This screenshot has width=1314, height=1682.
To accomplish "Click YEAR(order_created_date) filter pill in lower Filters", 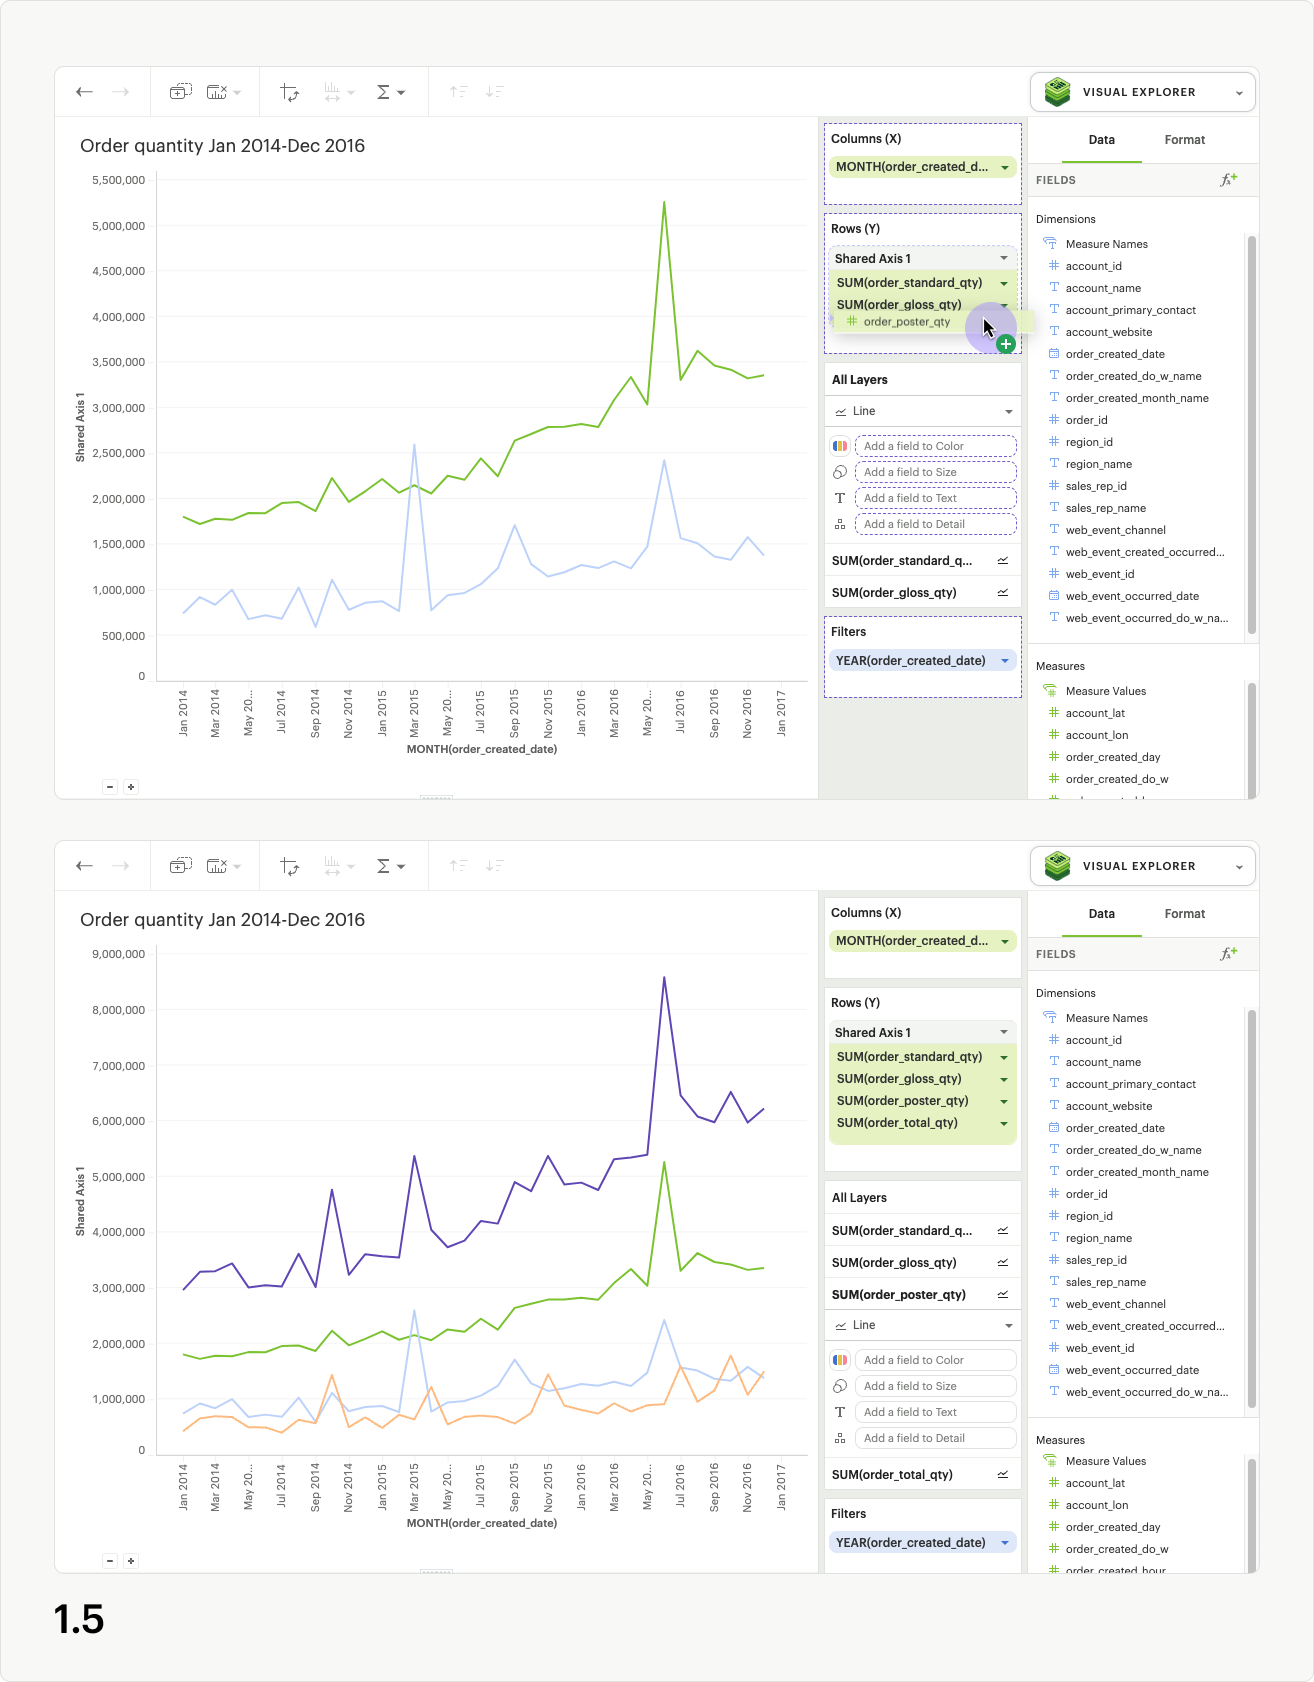I will click(x=911, y=1542).
